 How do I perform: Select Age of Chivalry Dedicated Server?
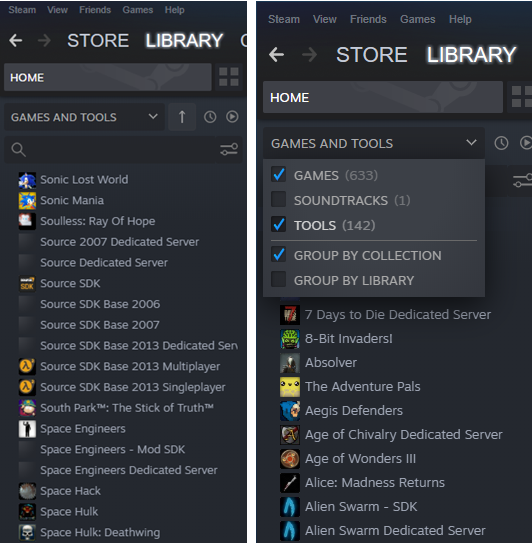click(x=404, y=435)
